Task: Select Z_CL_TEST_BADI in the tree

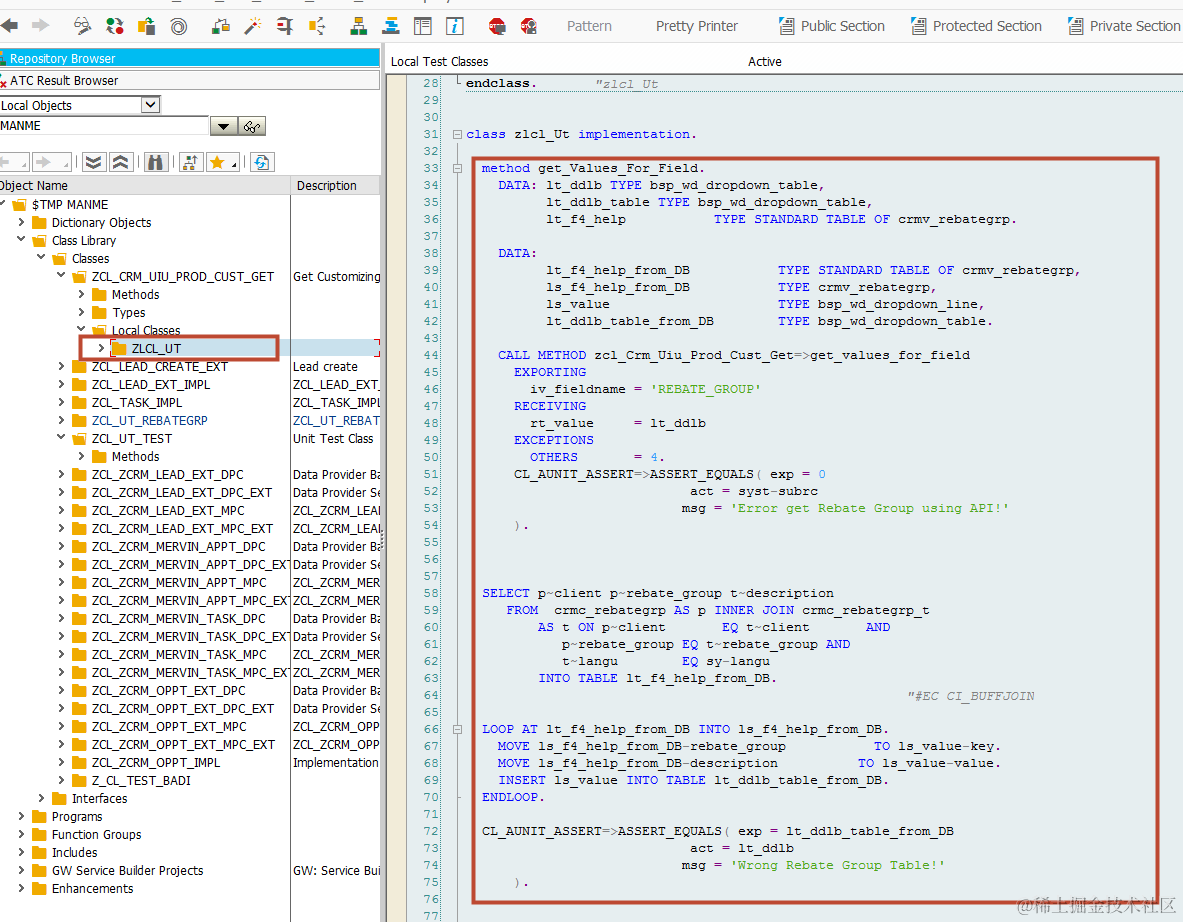Action: [141, 780]
